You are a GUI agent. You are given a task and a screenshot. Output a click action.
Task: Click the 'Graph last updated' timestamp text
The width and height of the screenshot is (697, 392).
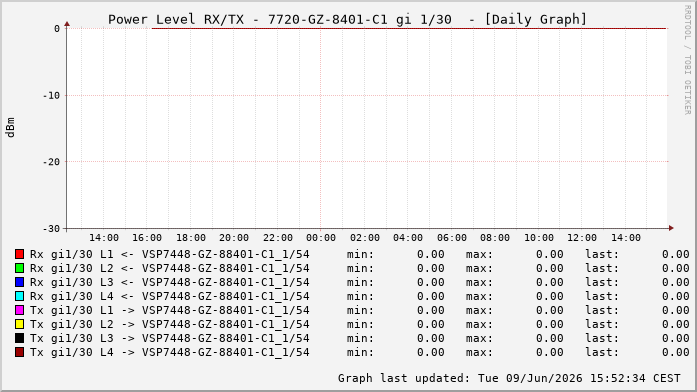pyautogui.click(x=509, y=378)
